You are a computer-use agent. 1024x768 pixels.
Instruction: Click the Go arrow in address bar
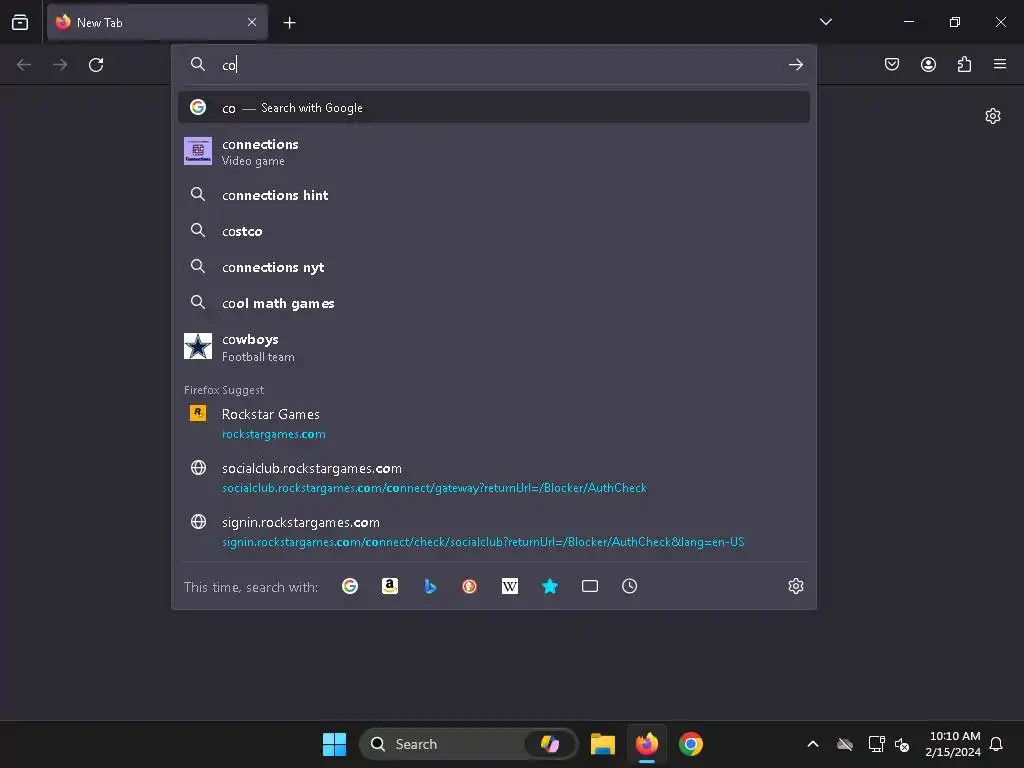tap(795, 65)
